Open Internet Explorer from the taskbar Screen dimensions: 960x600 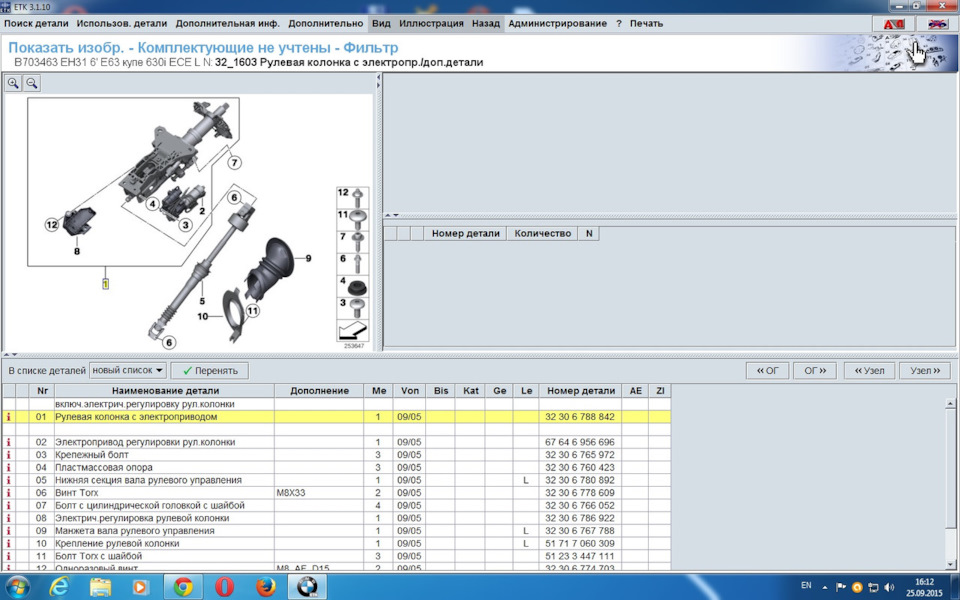[x=59, y=587]
